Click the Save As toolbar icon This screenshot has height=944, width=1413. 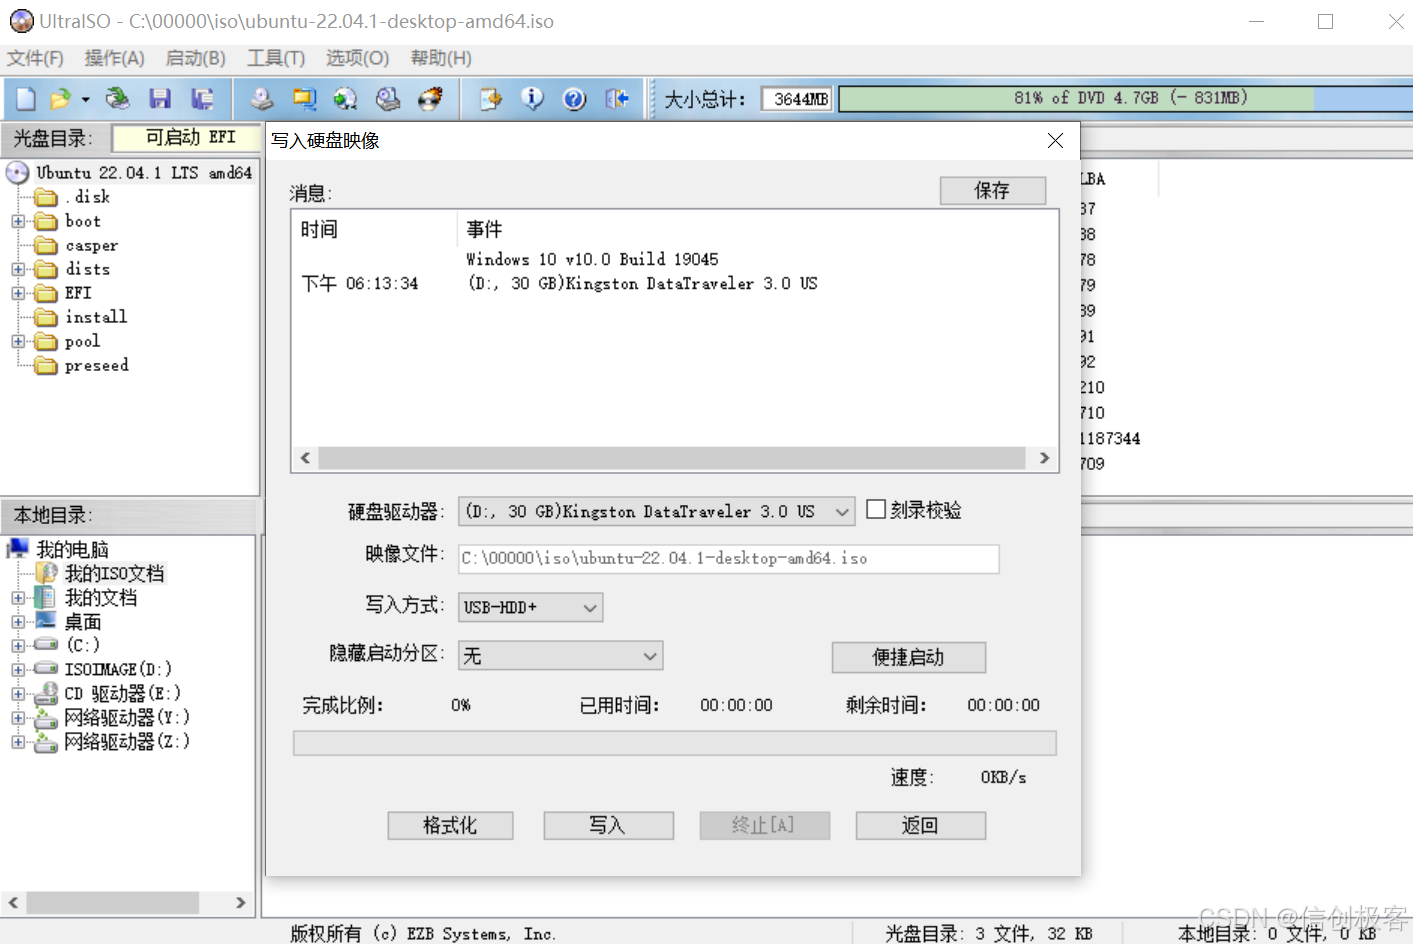[x=202, y=98]
